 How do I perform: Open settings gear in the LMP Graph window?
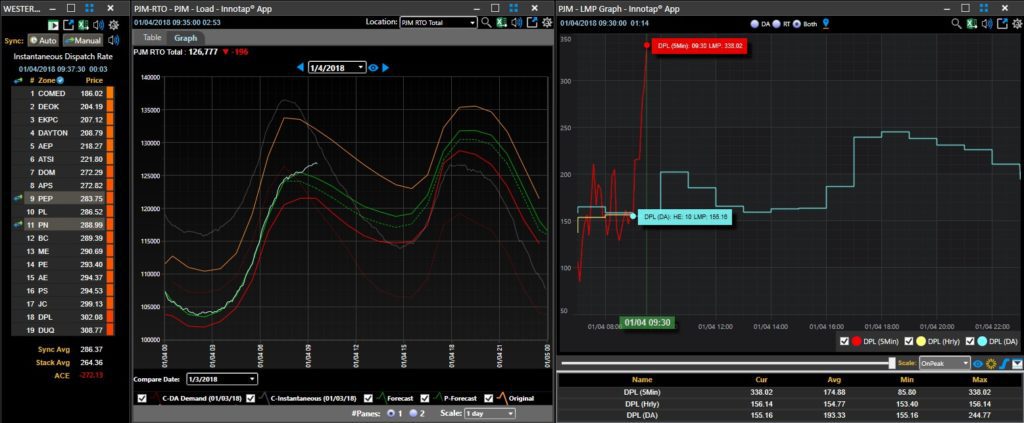point(1016,23)
